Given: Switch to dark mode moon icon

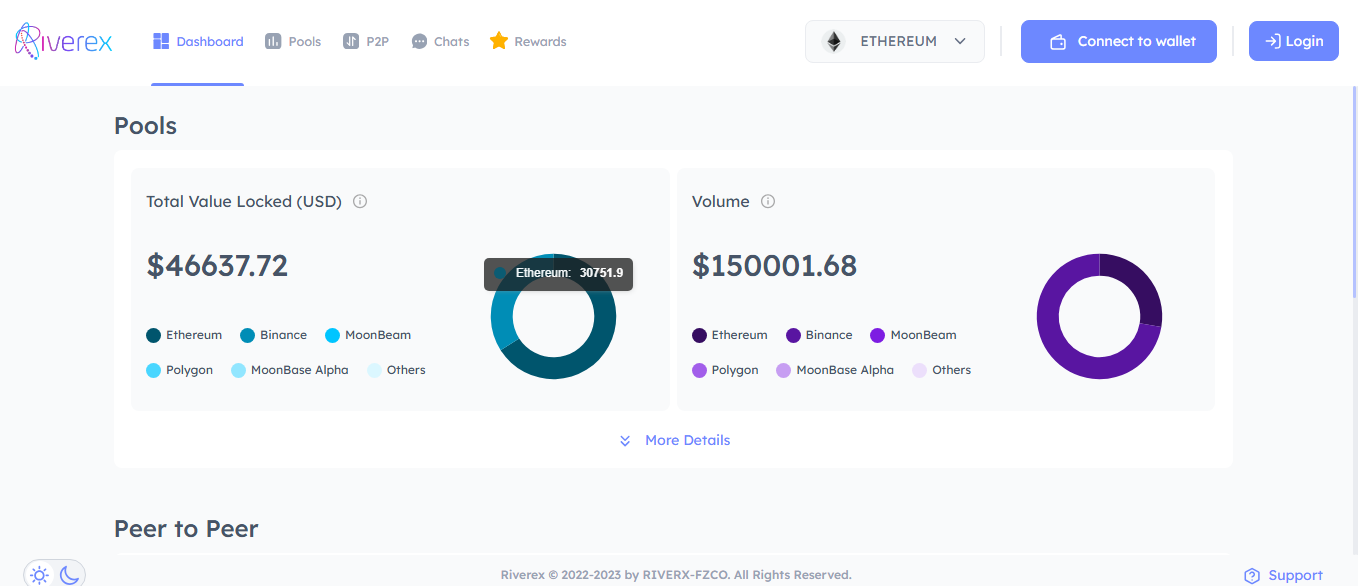Looking at the screenshot, I should (69, 575).
